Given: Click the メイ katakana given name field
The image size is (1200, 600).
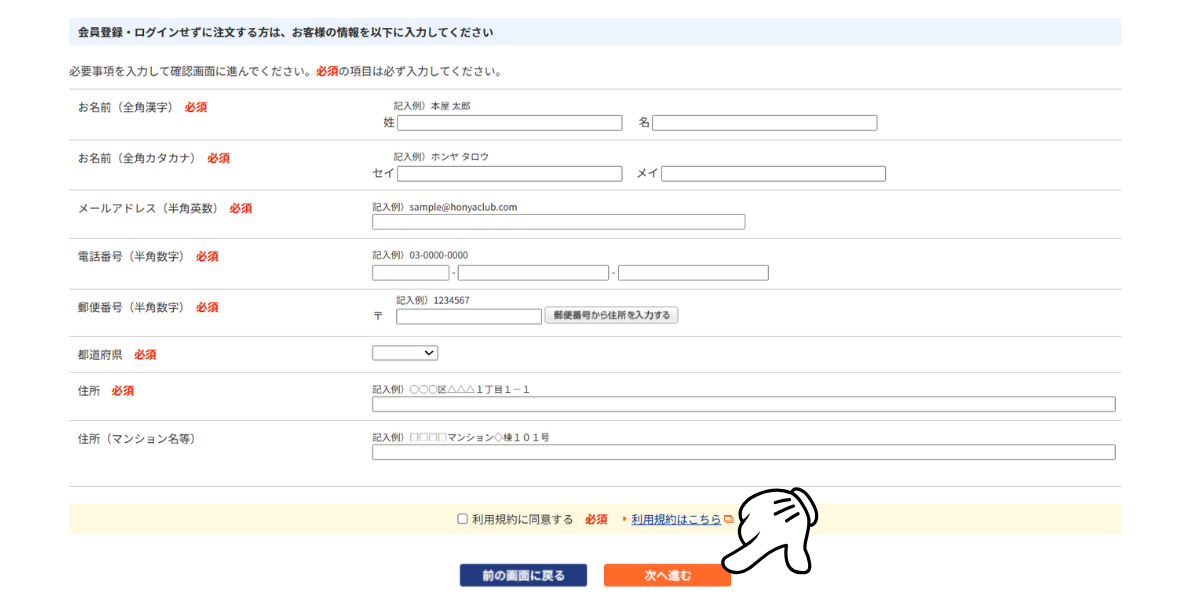Looking at the screenshot, I should (x=773, y=173).
